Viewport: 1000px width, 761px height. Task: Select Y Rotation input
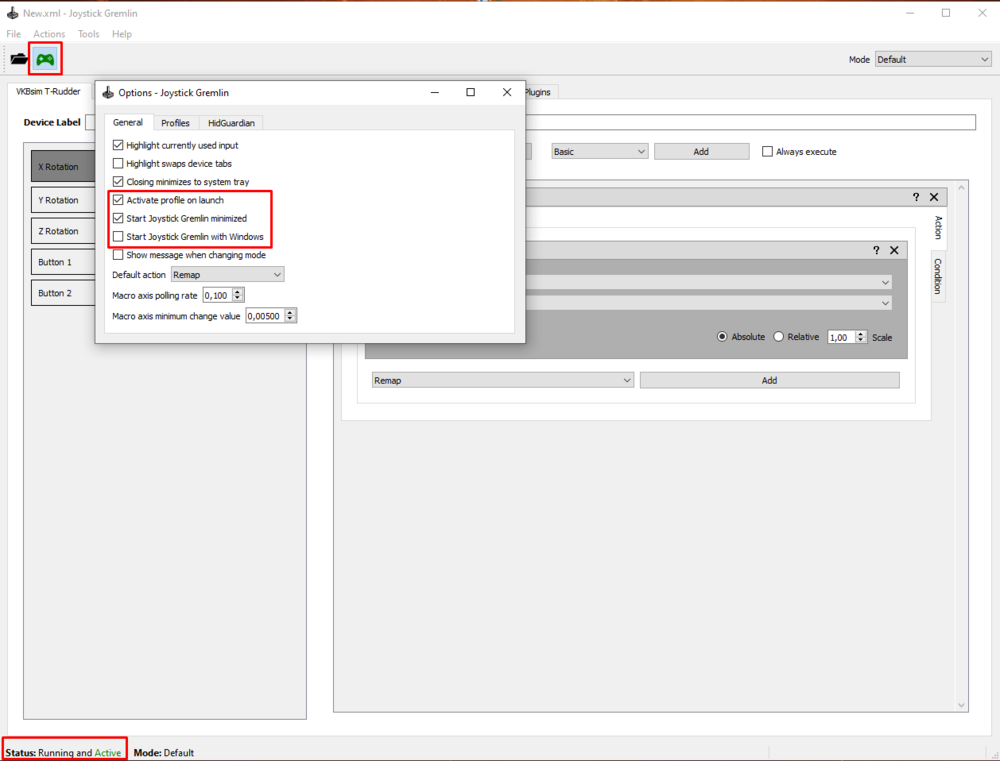click(62, 200)
